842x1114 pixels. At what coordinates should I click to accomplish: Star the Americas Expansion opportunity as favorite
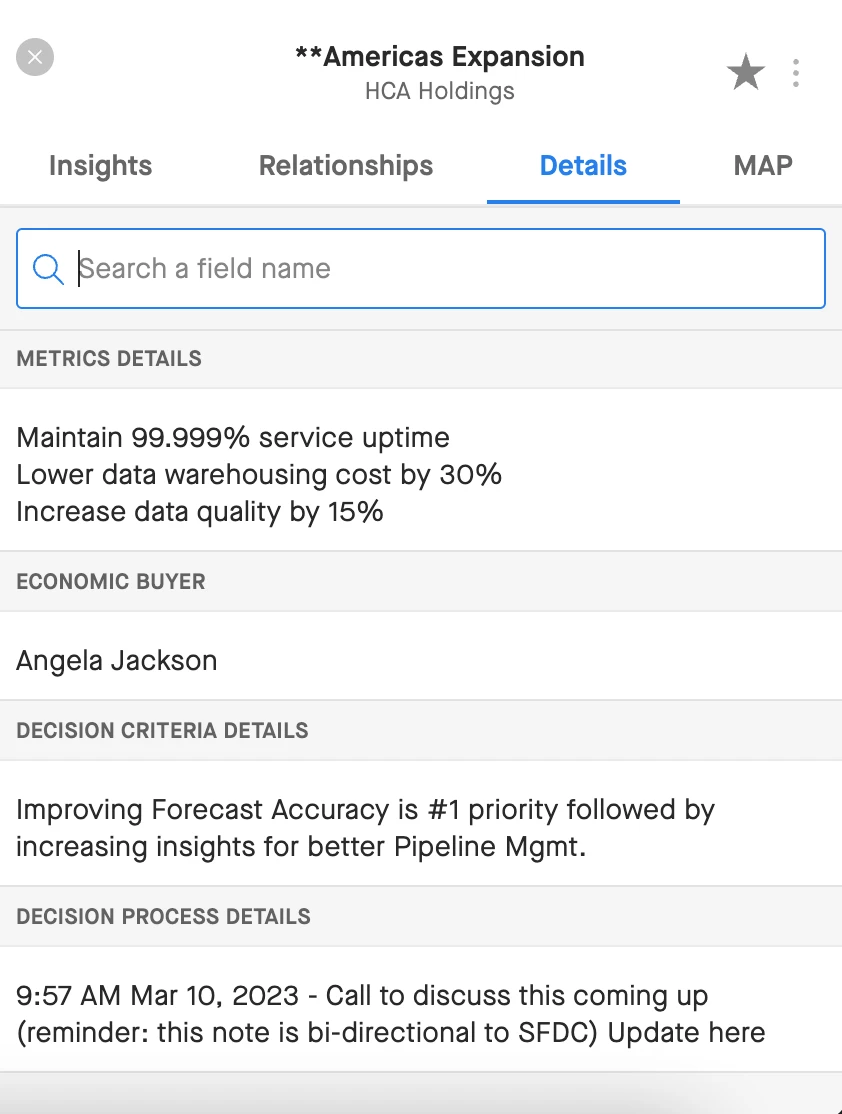click(x=745, y=73)
